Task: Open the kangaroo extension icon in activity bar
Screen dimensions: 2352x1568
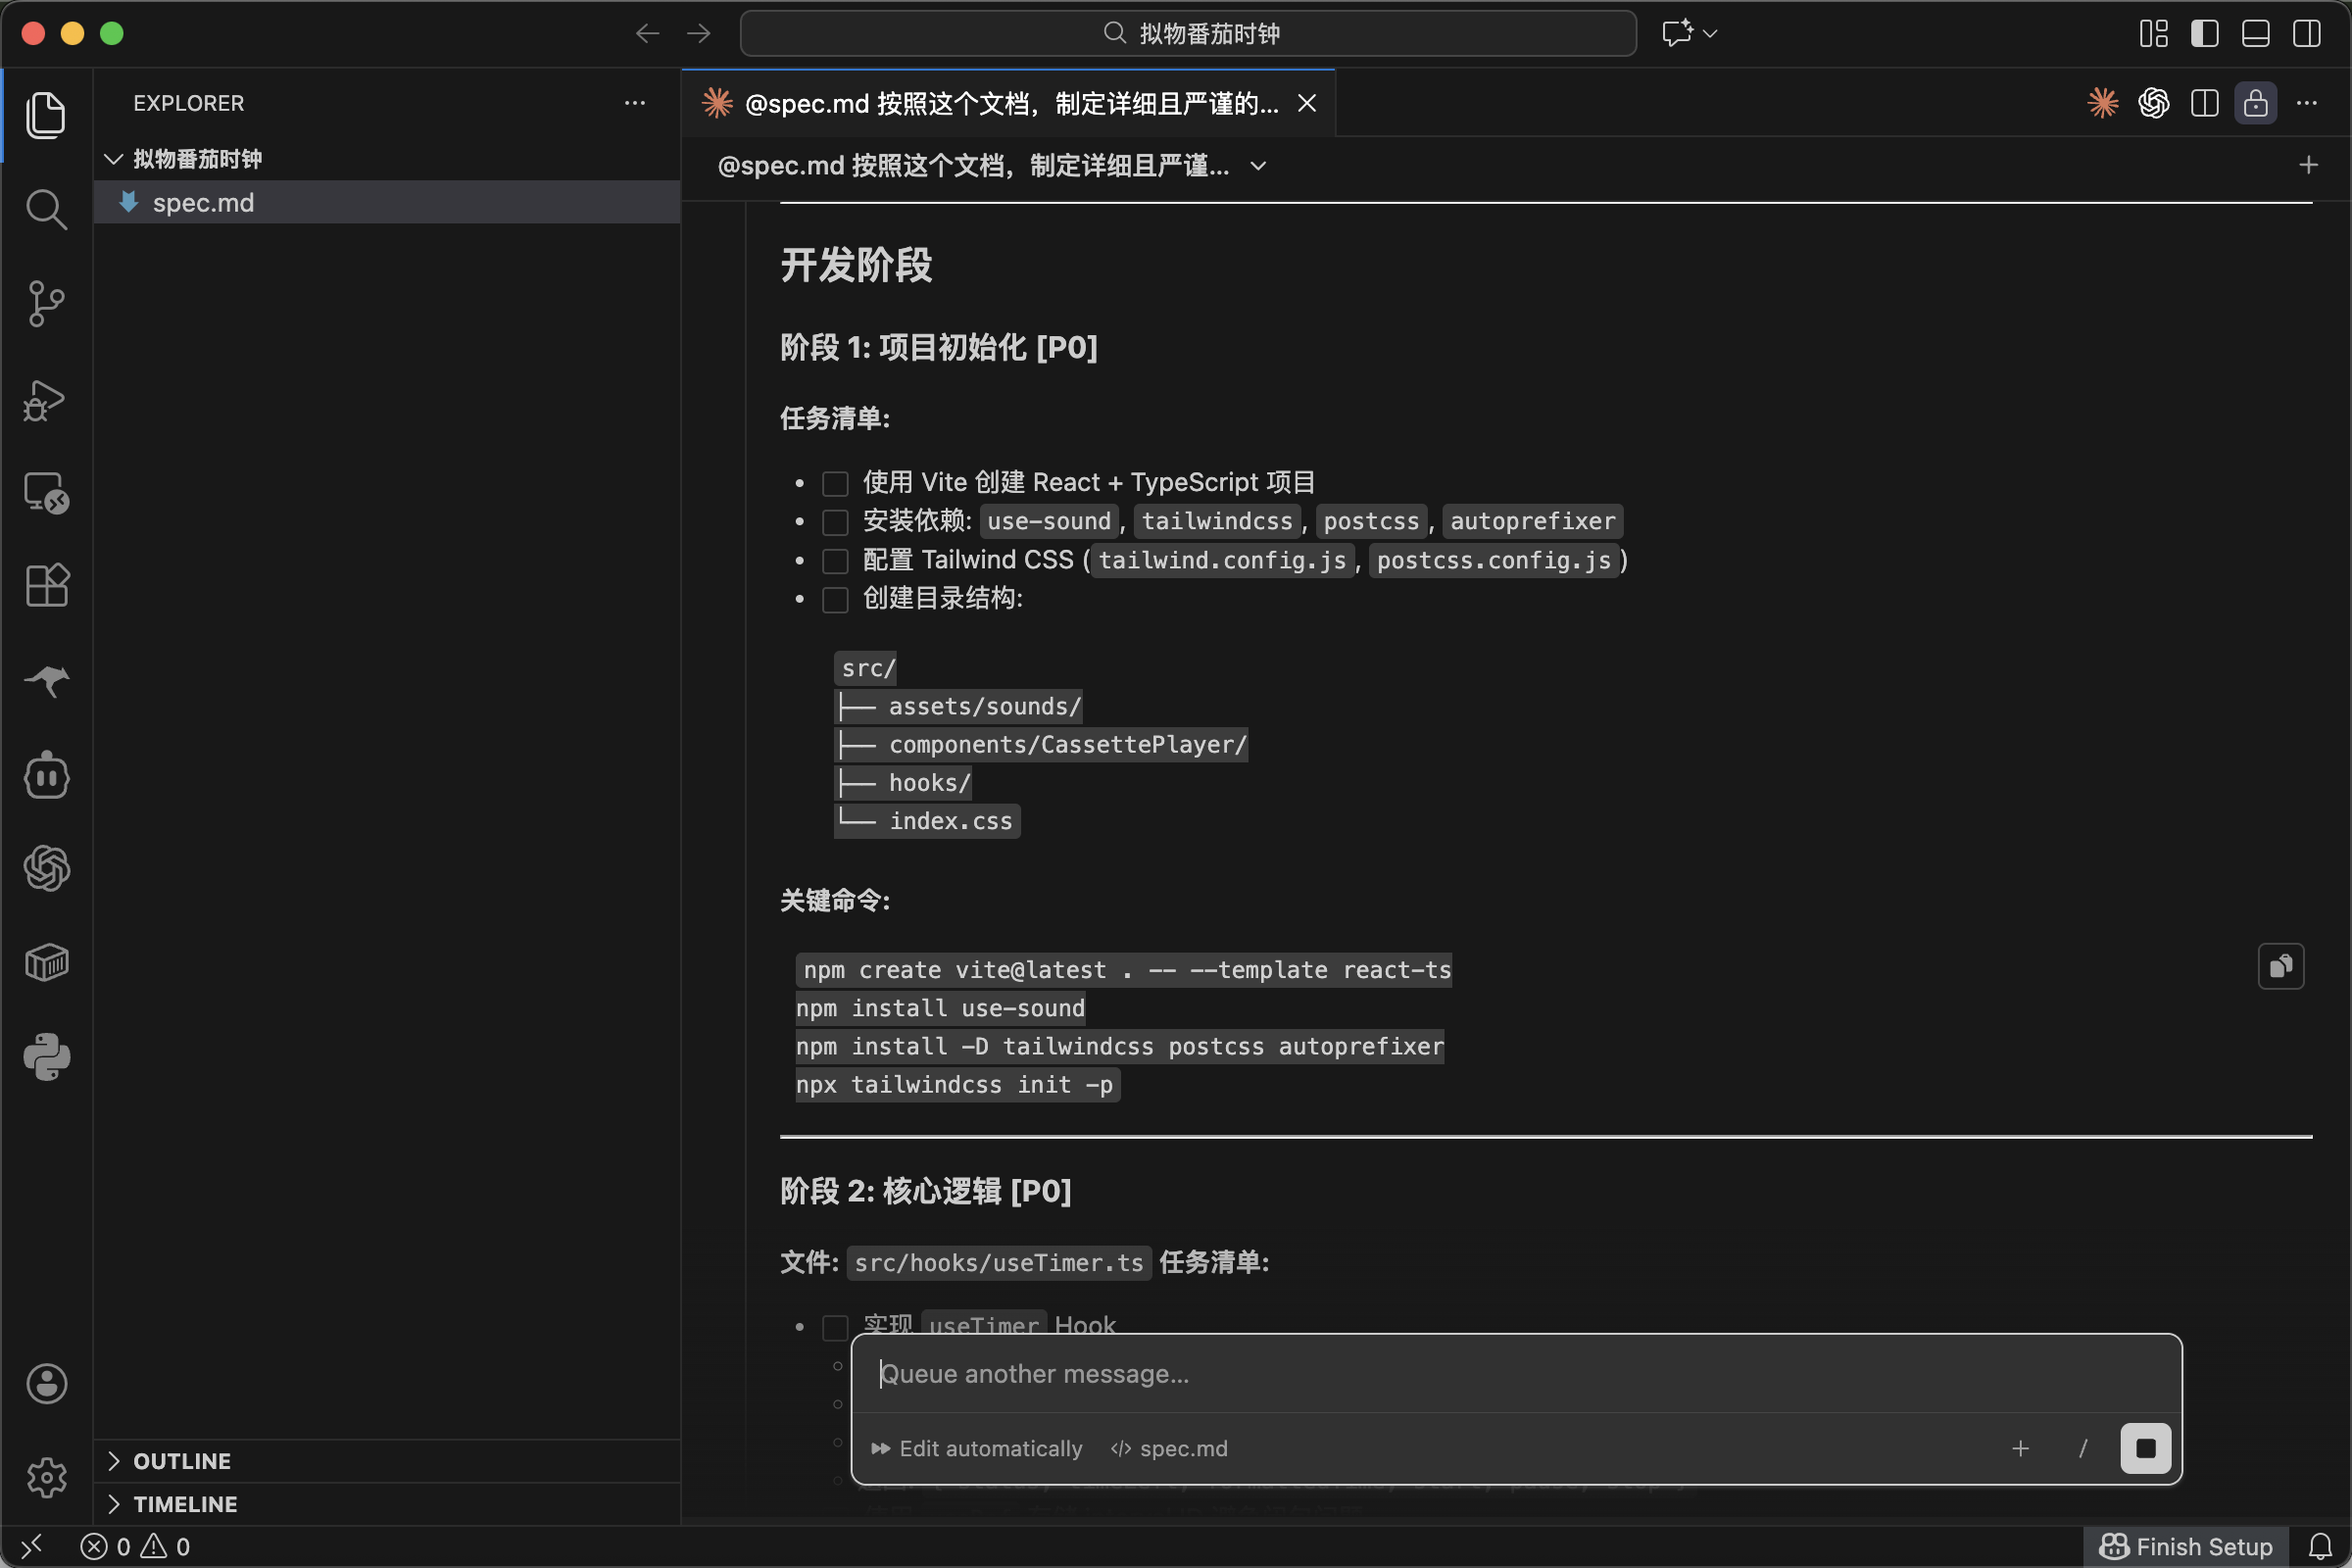Action: point(46,681)
